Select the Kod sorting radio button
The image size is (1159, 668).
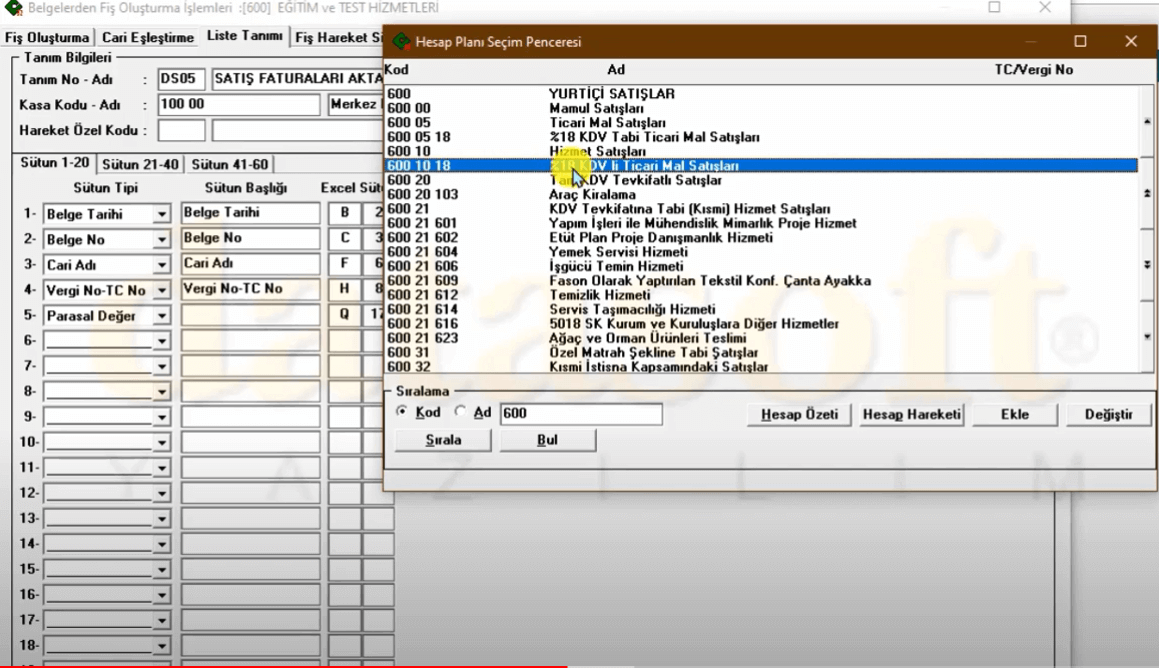[x=402, y=412]
